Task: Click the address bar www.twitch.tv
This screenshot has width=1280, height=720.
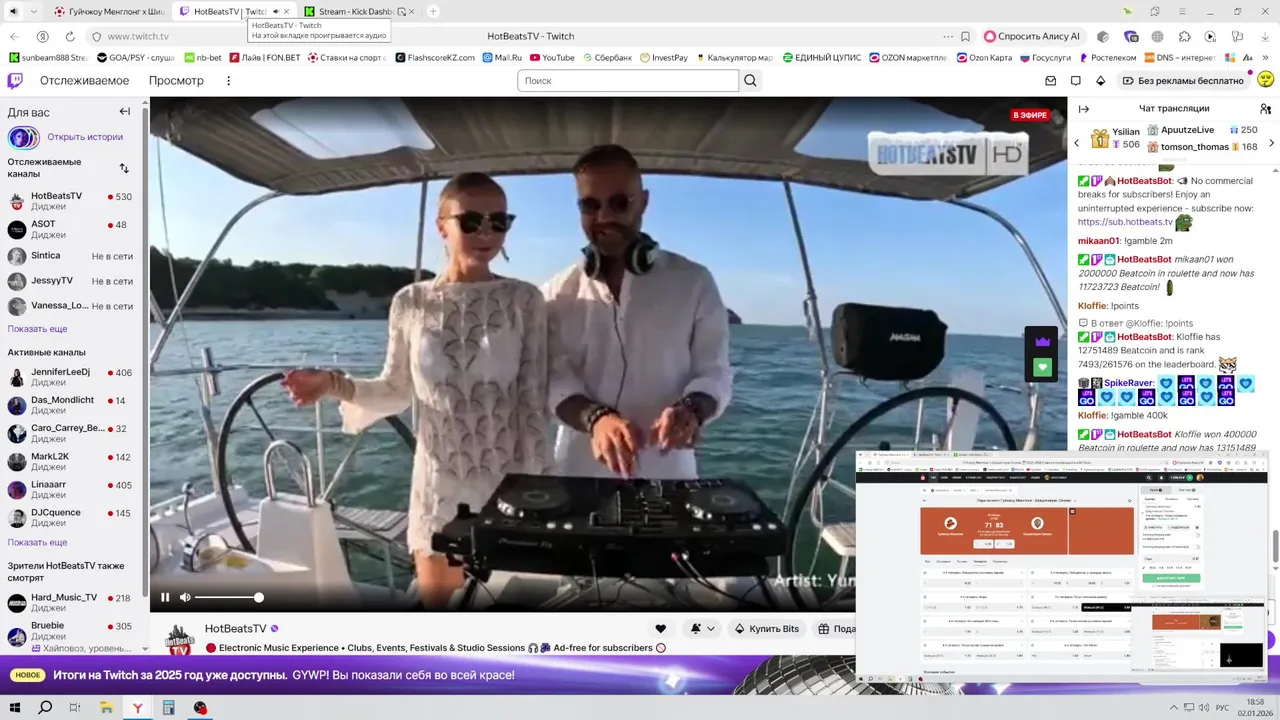Action: tap(138, 36)
